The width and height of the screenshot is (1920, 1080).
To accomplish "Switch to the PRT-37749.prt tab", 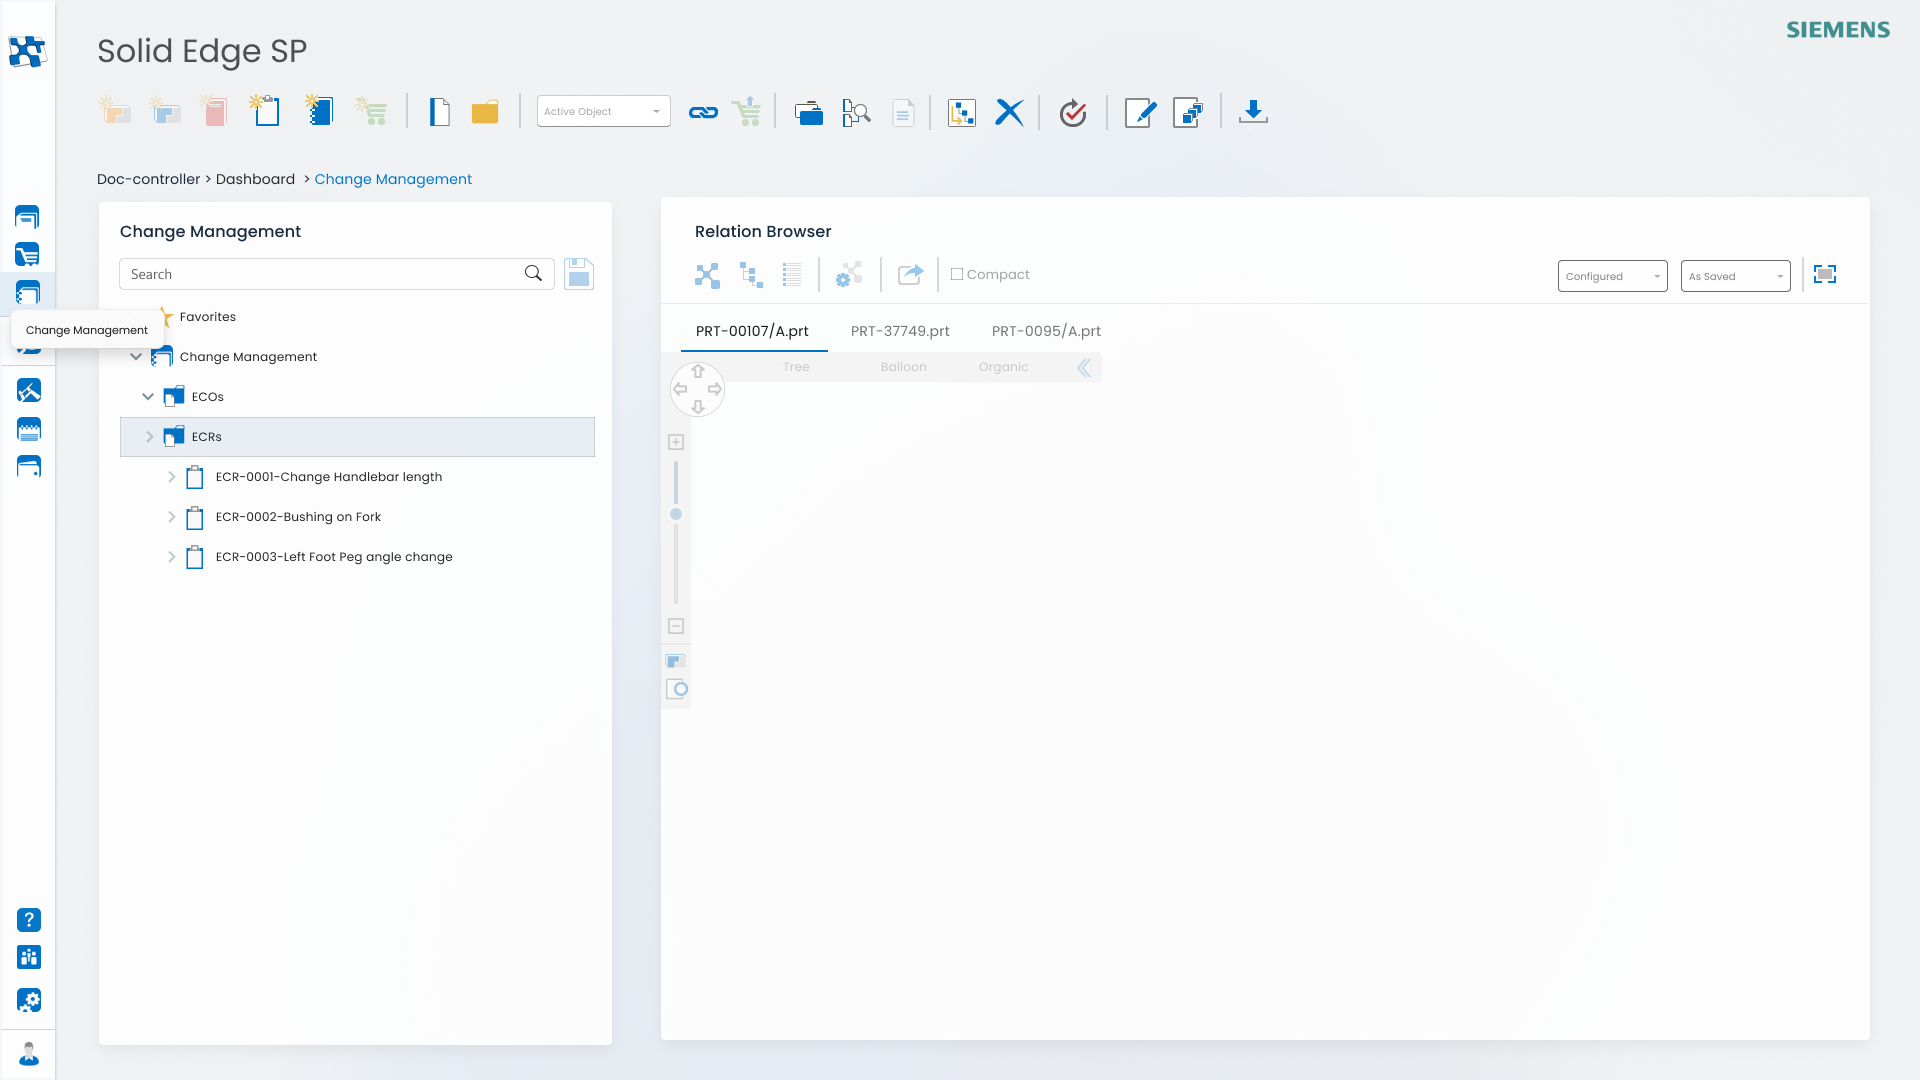I will pos(900,331).
